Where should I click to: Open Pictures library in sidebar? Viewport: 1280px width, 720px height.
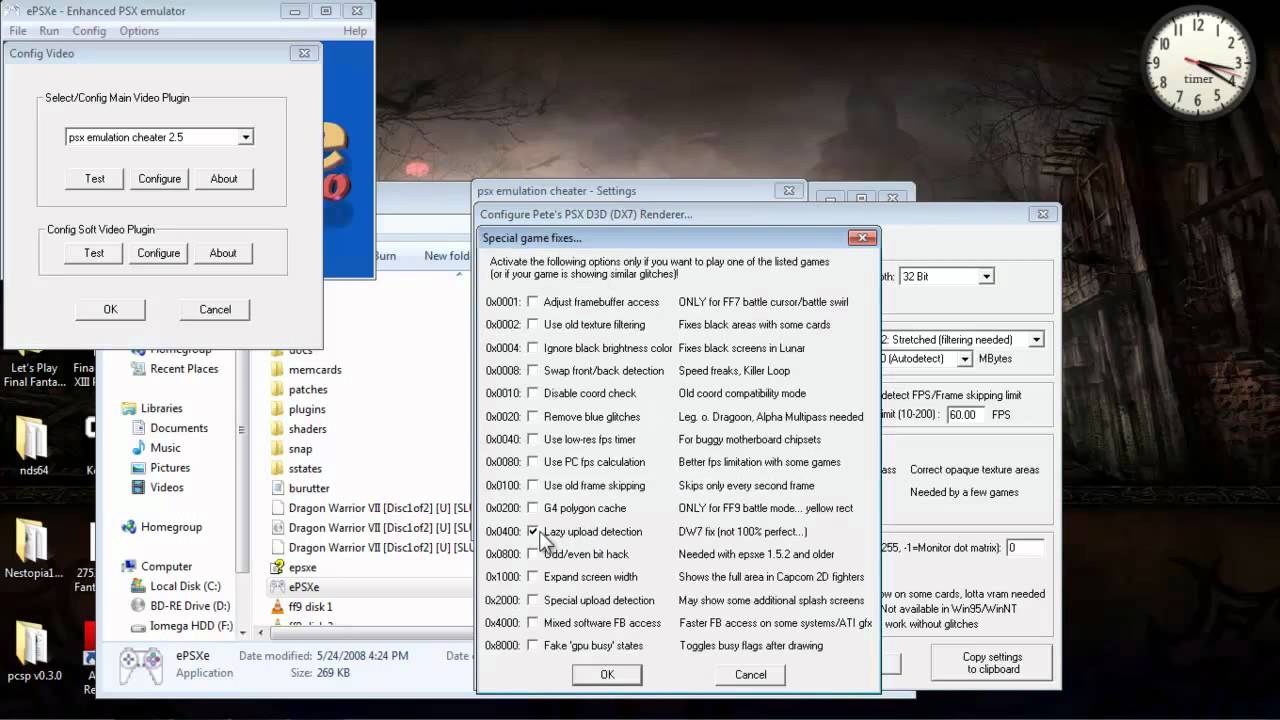170,468
